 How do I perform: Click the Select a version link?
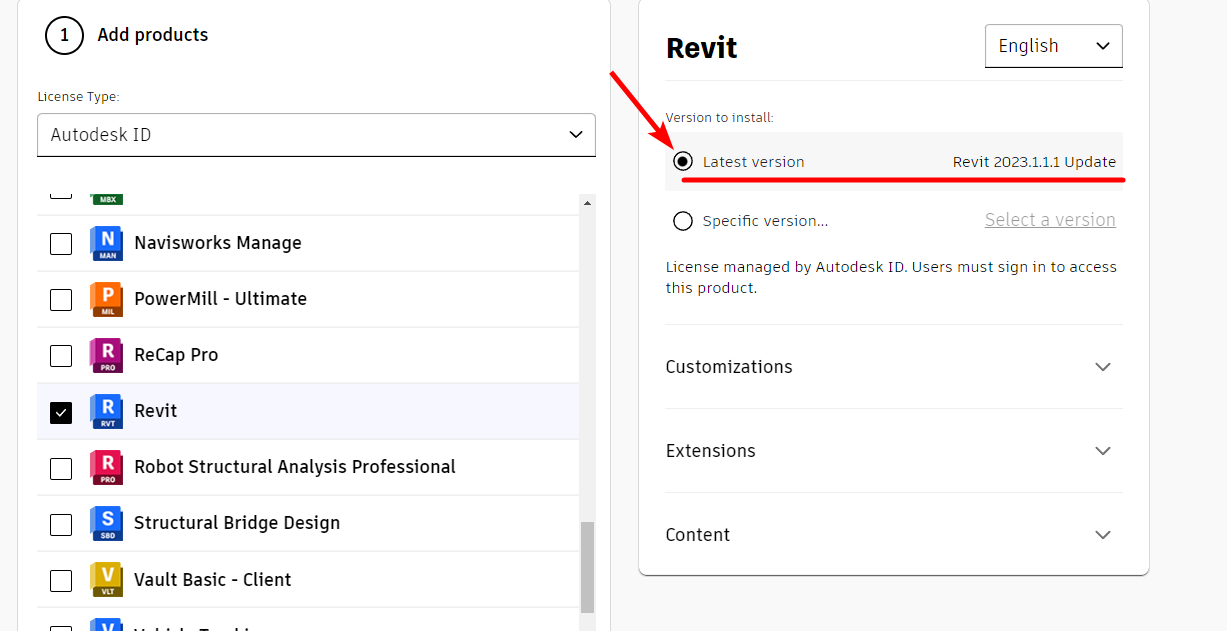point(1050,220)
